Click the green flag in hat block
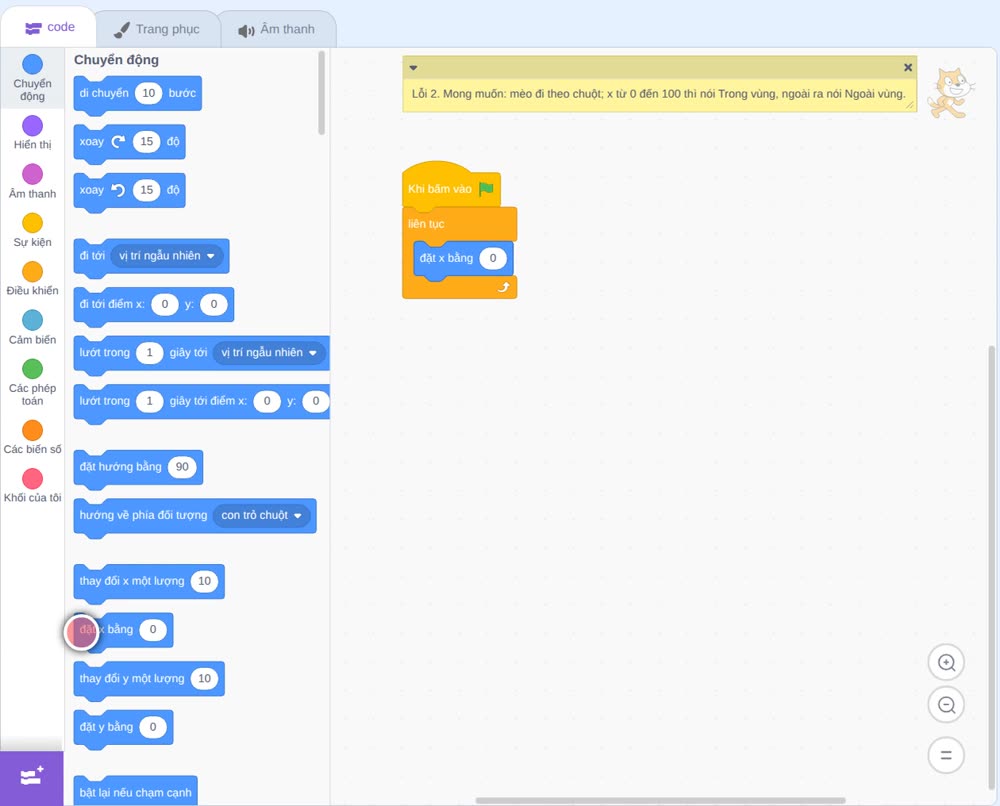This screenshot has height=806, width=1000. point(487,189)
